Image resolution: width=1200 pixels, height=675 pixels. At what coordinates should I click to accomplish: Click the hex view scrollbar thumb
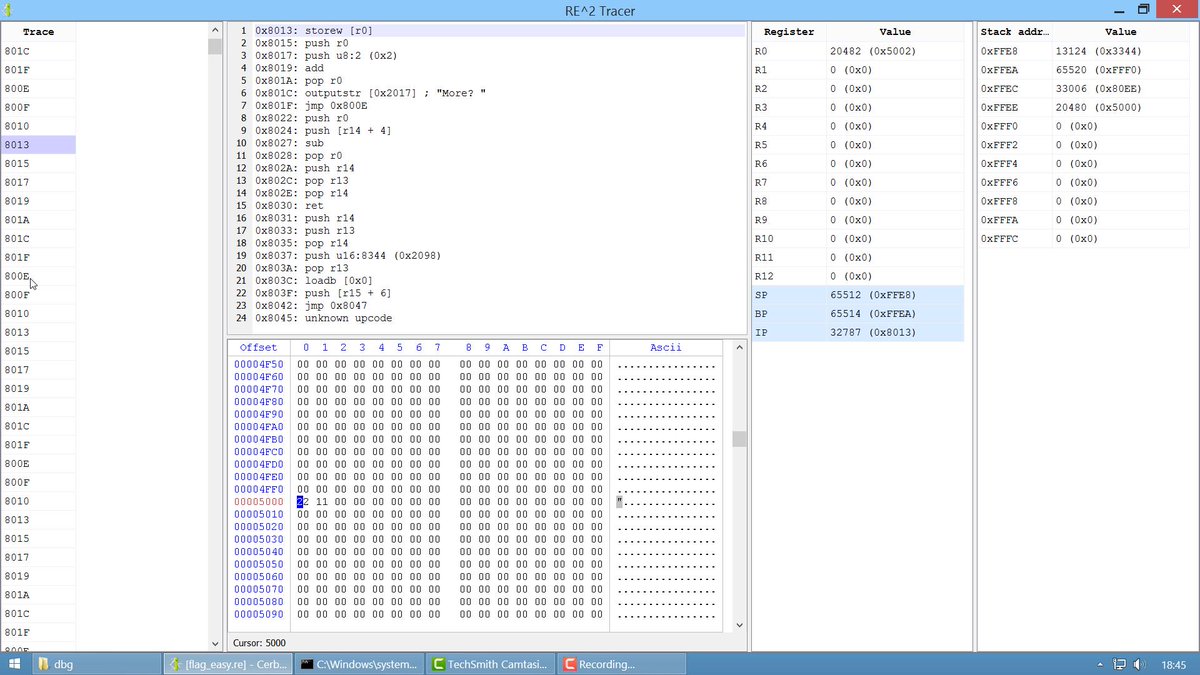click(740, 439)
